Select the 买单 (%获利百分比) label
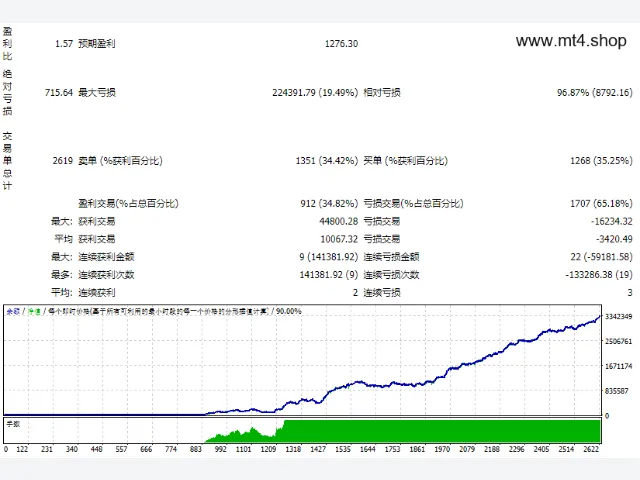Viewport: 640px width, 480px height. coord(406,161)
